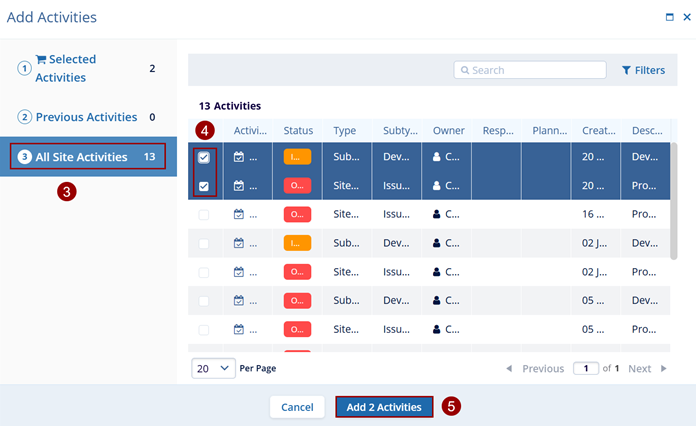Click the calendar icon in first activity row
The height and width of the screenshot is (426, 696).
click(239, 157)
